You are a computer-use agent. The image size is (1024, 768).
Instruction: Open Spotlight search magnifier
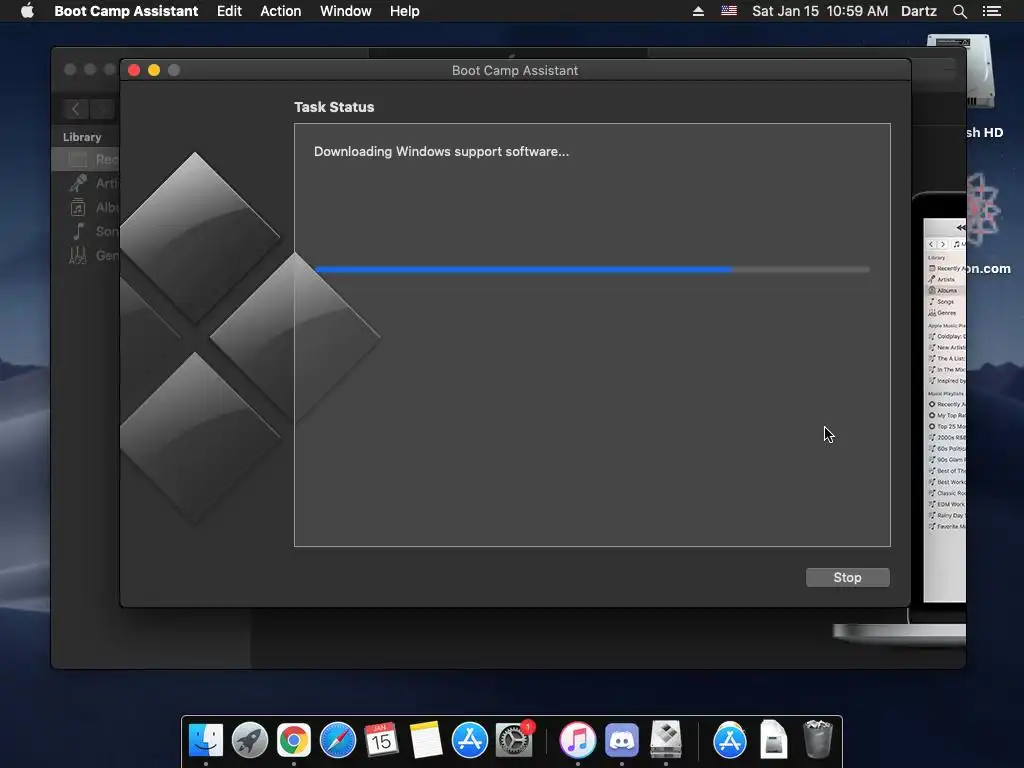click(x=959, y=11)
